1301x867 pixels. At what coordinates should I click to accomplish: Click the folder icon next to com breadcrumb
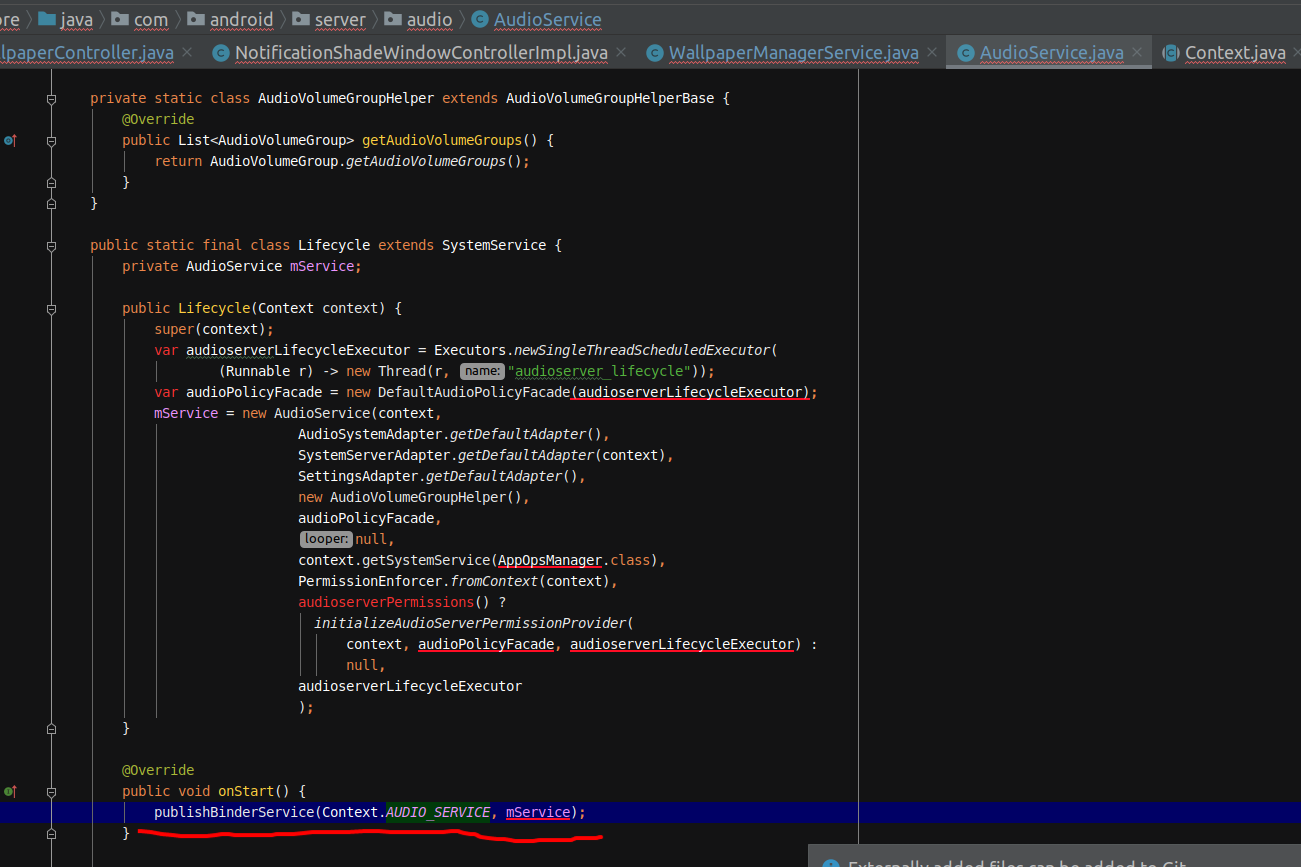click(x=120, y=19)
